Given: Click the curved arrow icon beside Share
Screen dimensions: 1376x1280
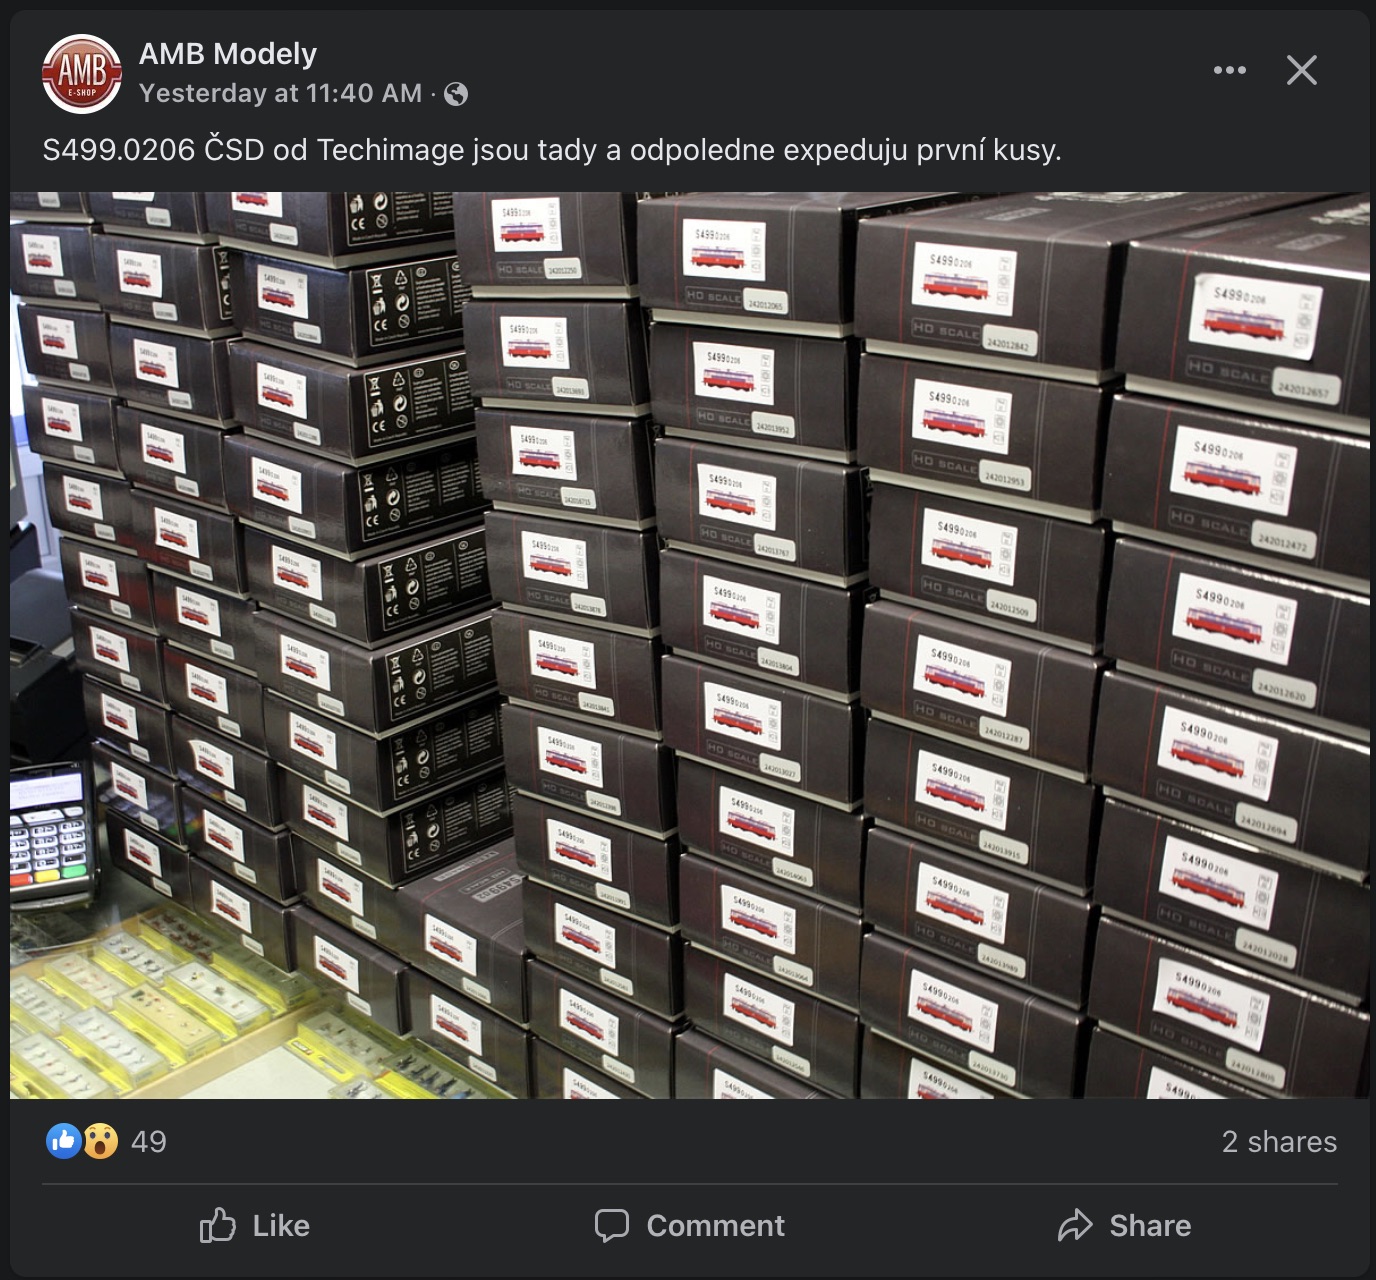Looking at the screenshot, I should pyautogui.click(x=1075, y=1225).
